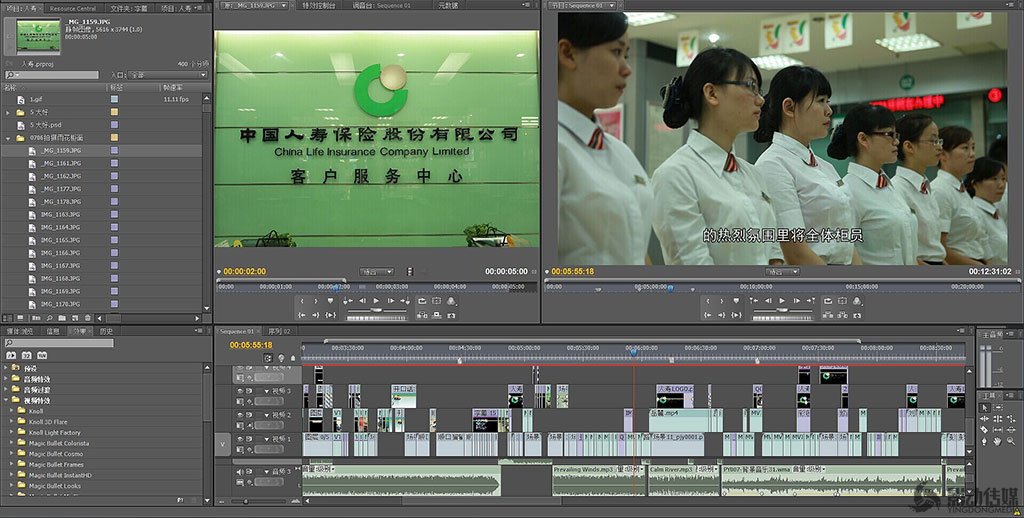
Task: Select the Selection arrow tool
Action: point(985,408)
